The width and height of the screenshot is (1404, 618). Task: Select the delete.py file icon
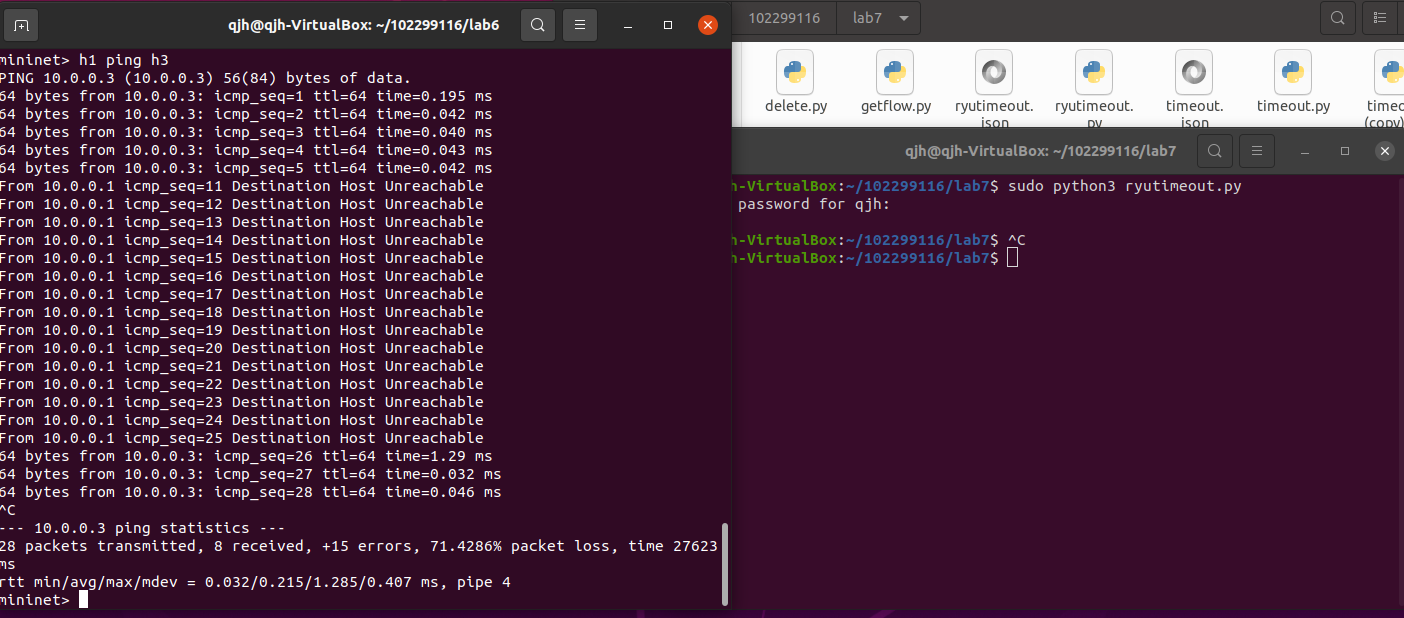(x=795, y=72)
